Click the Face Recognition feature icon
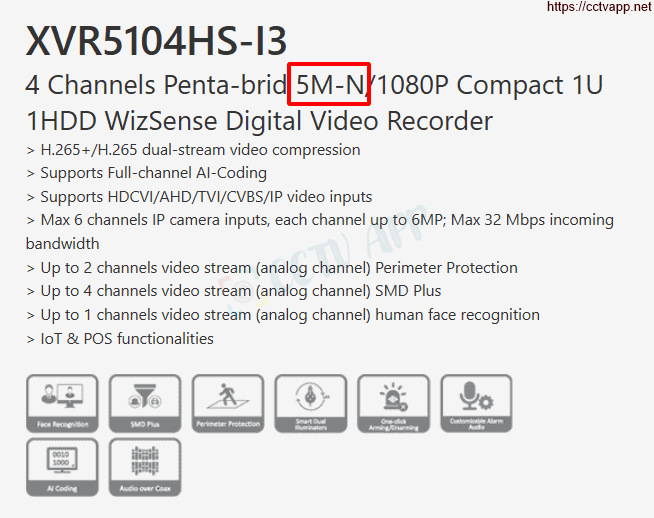The image size is (654, 518). pos(62,403)
